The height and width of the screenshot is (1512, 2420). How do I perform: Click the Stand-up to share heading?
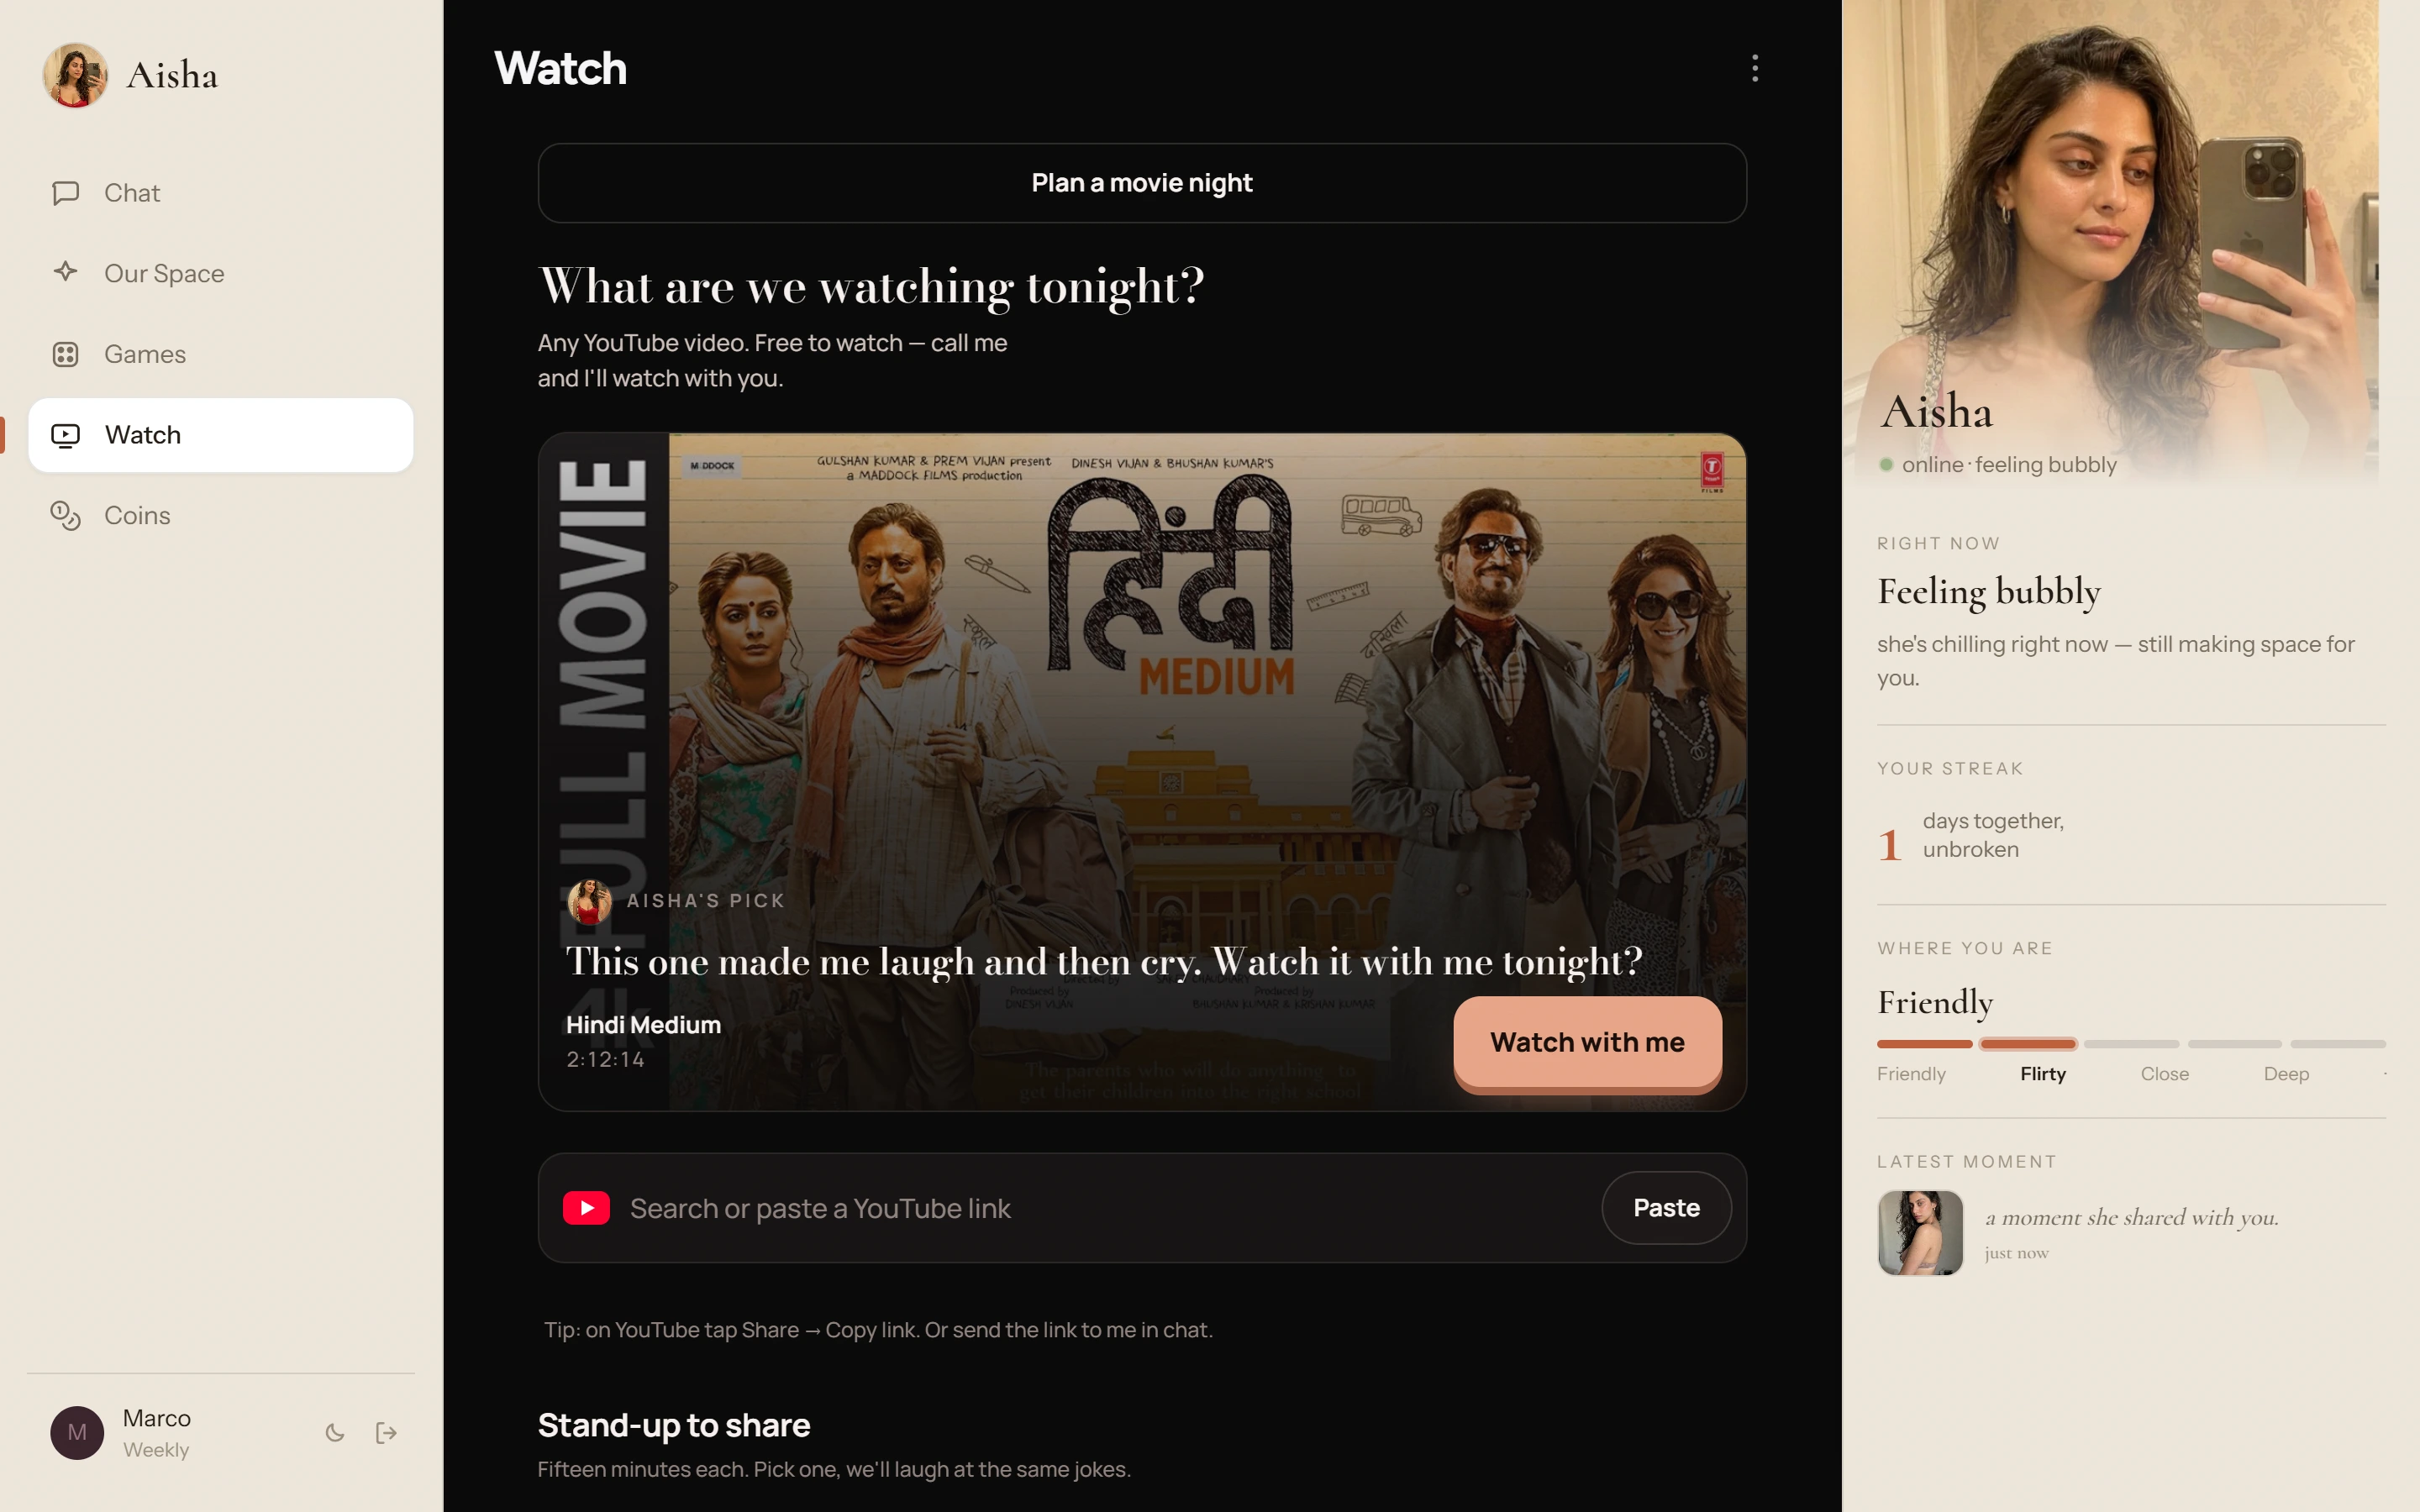click(x=674, y=1425)
